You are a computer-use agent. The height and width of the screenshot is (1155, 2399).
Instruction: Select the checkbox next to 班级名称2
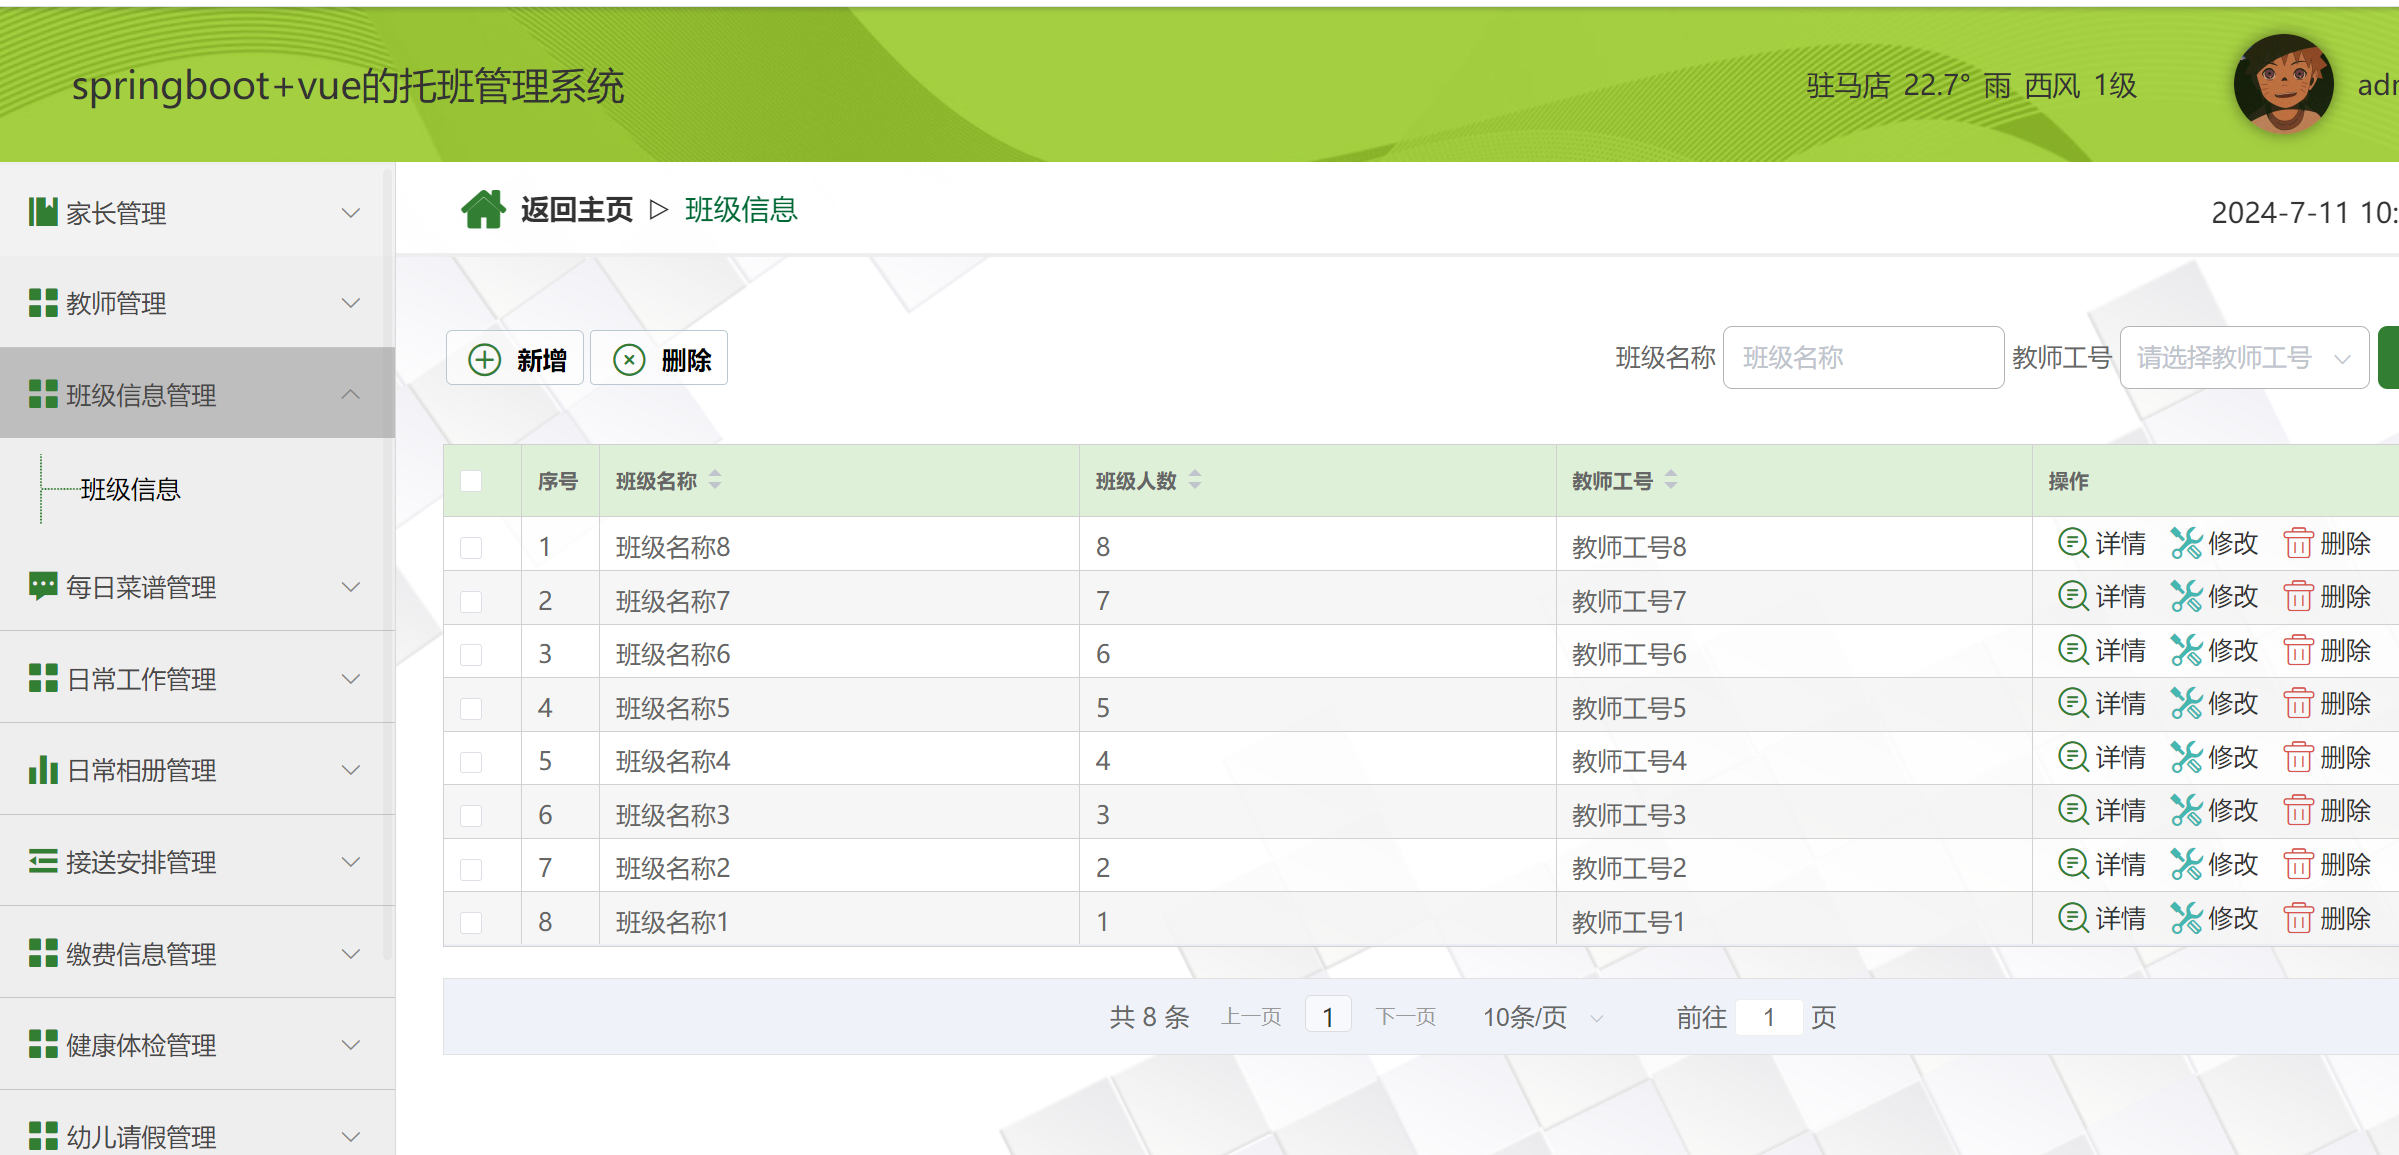click(x=471, y=866)
